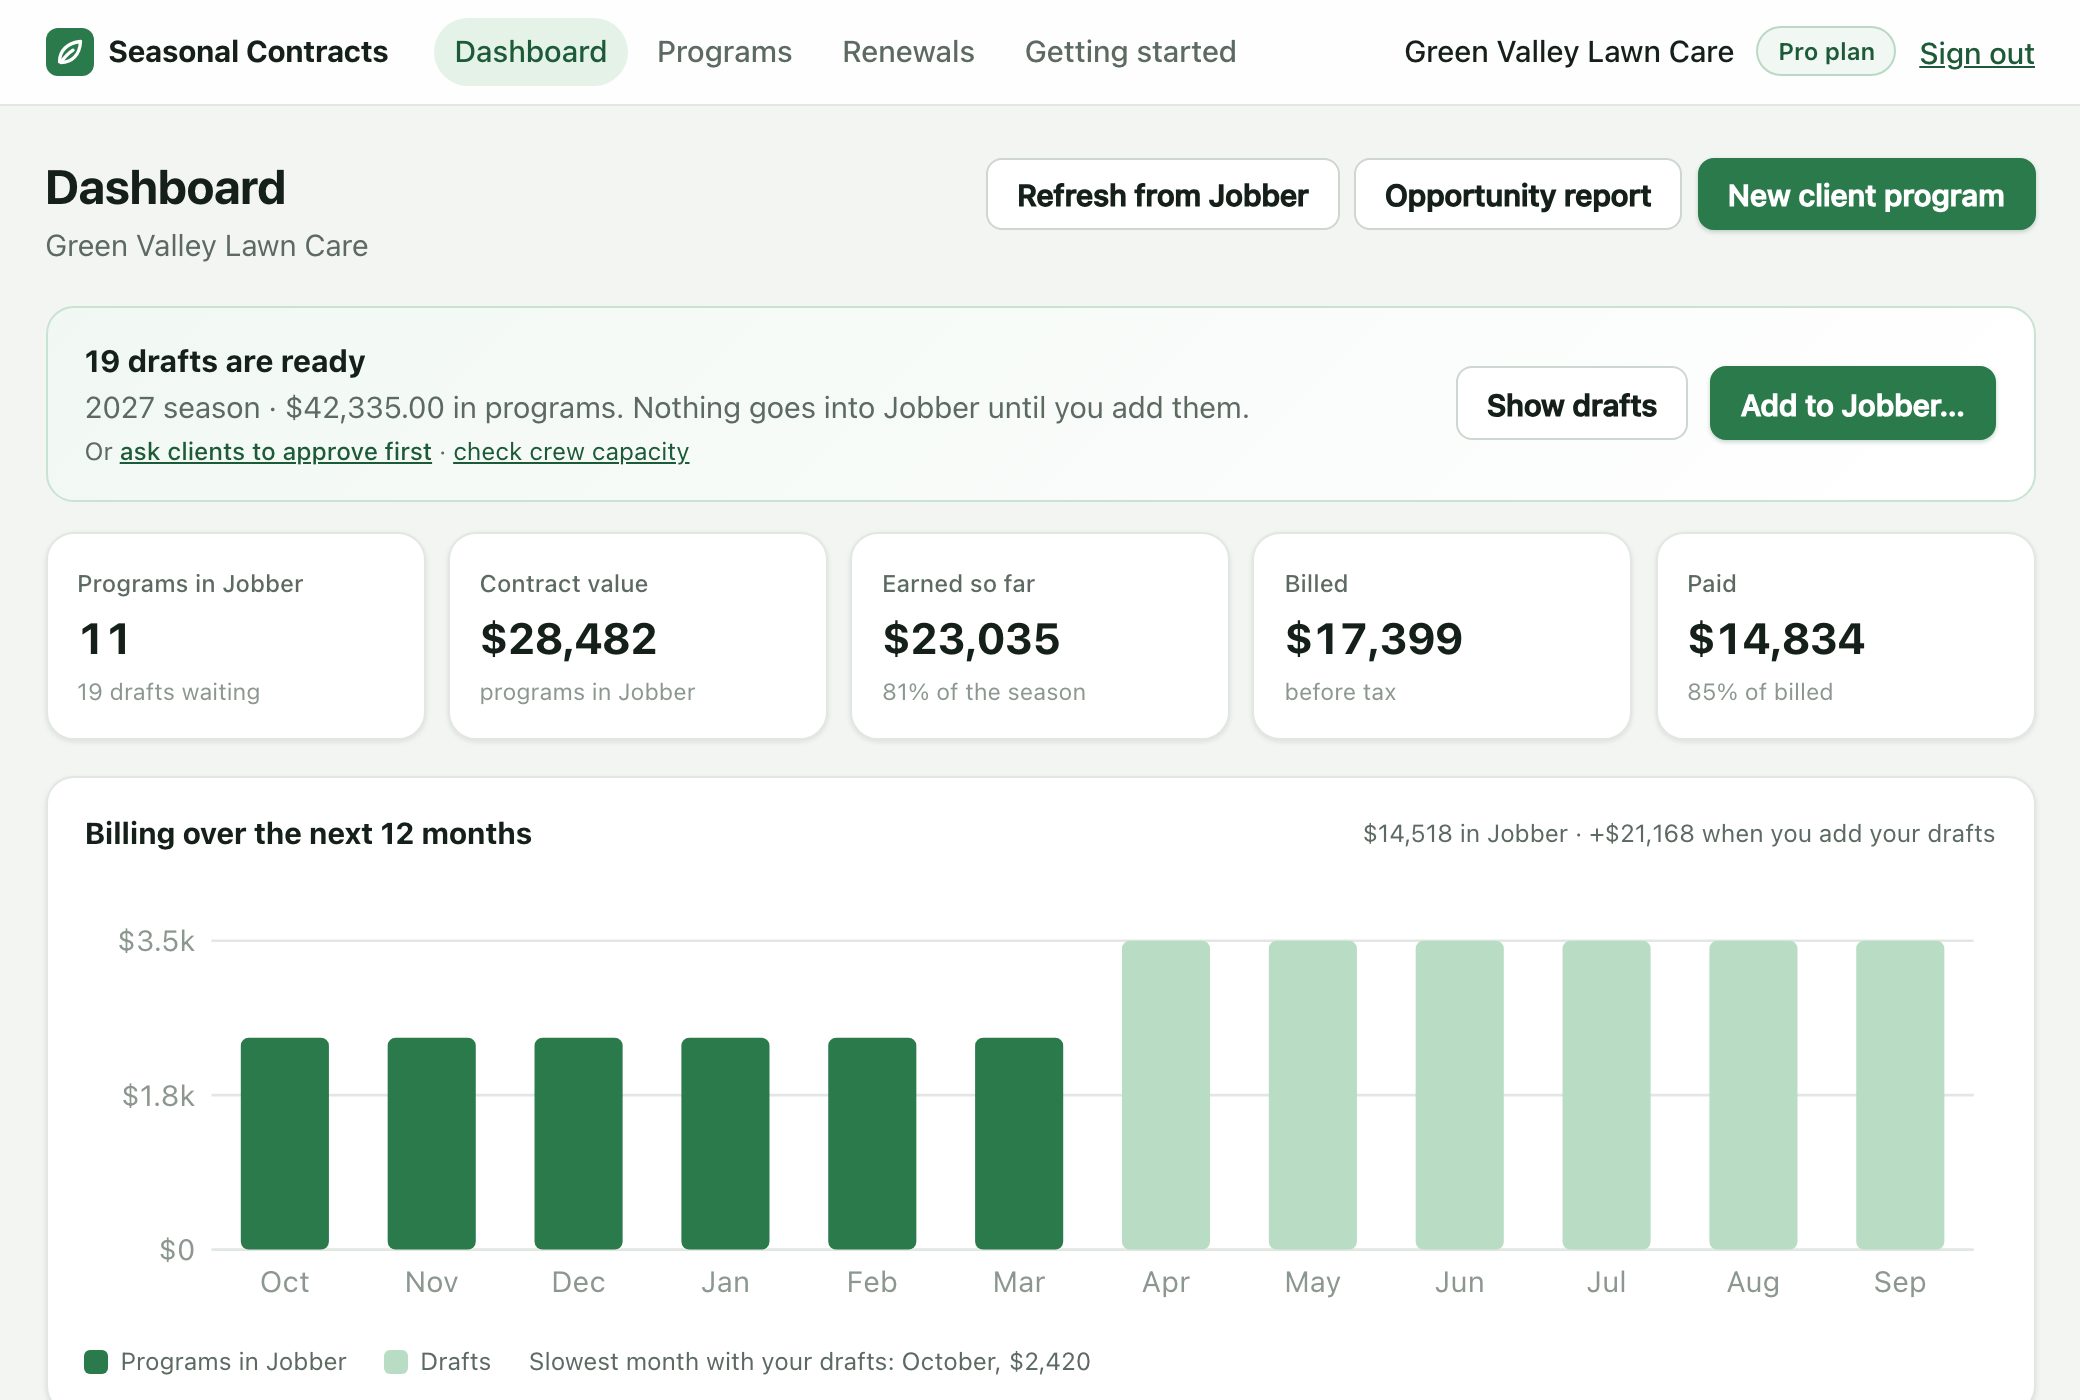Select the Paid stat card
This screenshot has height=1400, width=2080.
pos(1846,636)
